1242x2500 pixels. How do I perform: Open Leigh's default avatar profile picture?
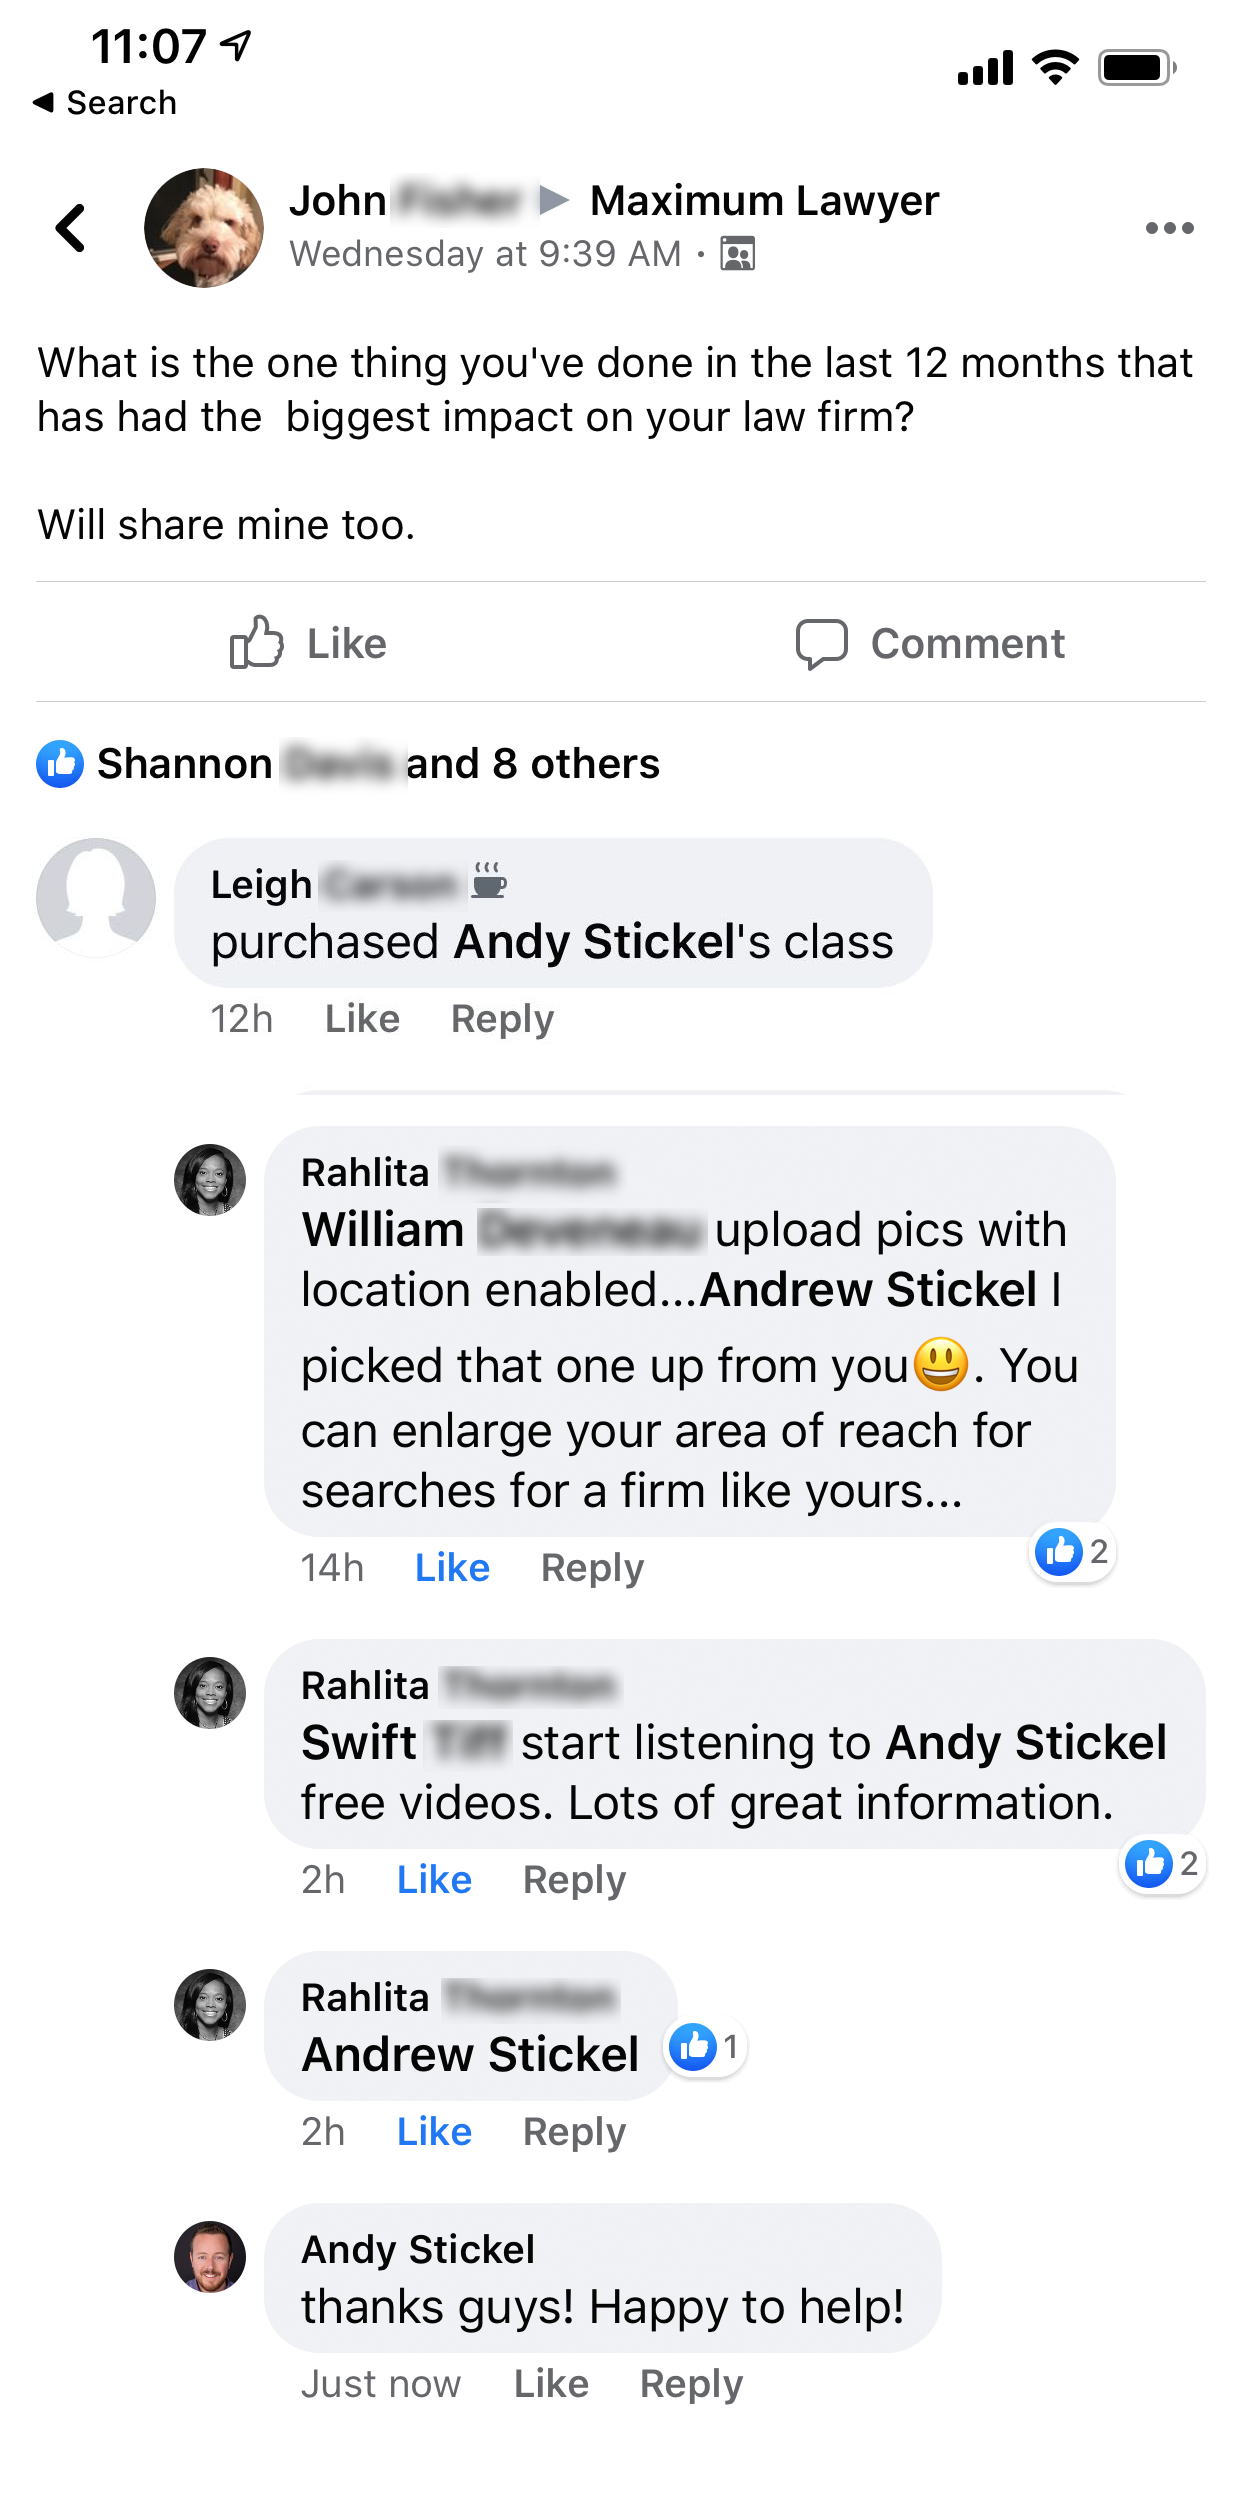tap(96, 898)
